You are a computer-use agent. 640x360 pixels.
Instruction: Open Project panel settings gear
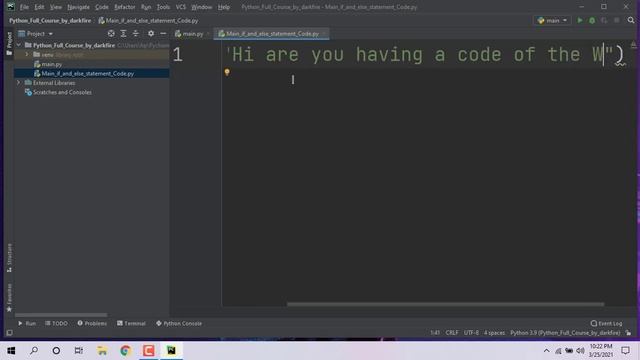pyautogui.click(x=151, y=34)
